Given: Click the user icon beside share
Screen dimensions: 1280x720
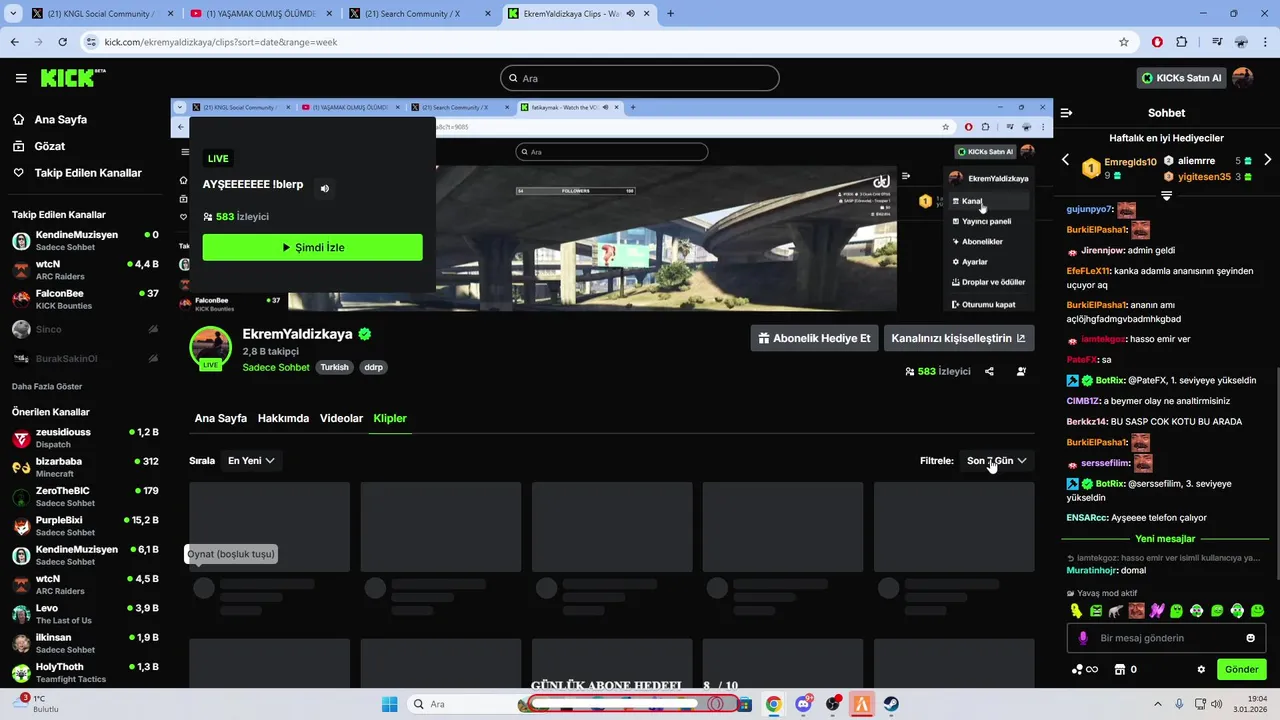Looking at the screenshot, I should point(1021,371).
